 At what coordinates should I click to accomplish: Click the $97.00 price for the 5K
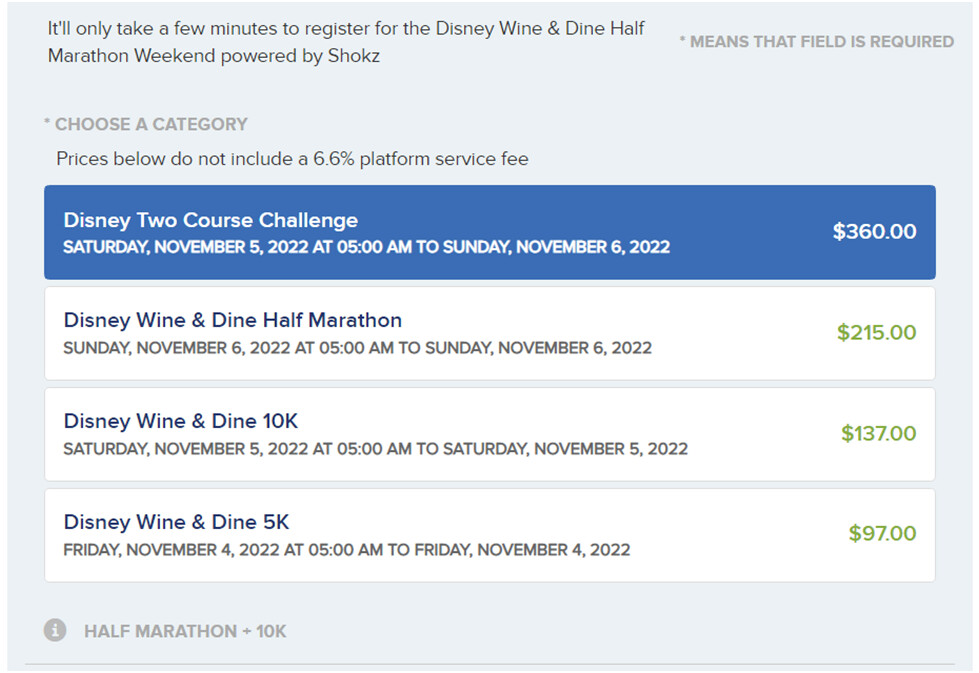[882, 534]
